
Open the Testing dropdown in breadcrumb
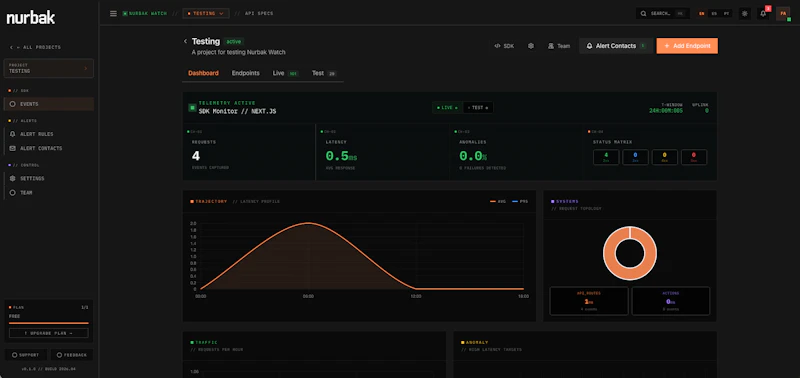[x=206, y=14]
